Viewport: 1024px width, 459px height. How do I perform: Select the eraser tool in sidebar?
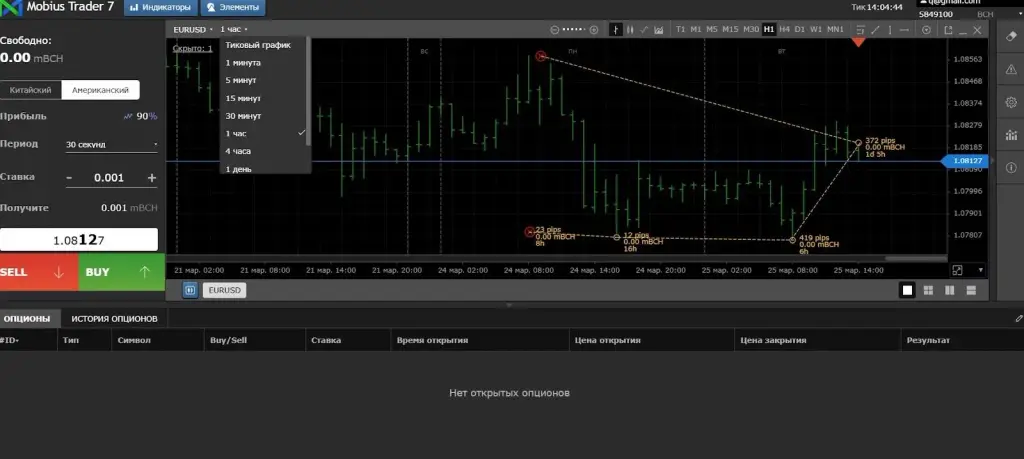coord(1011,36)
